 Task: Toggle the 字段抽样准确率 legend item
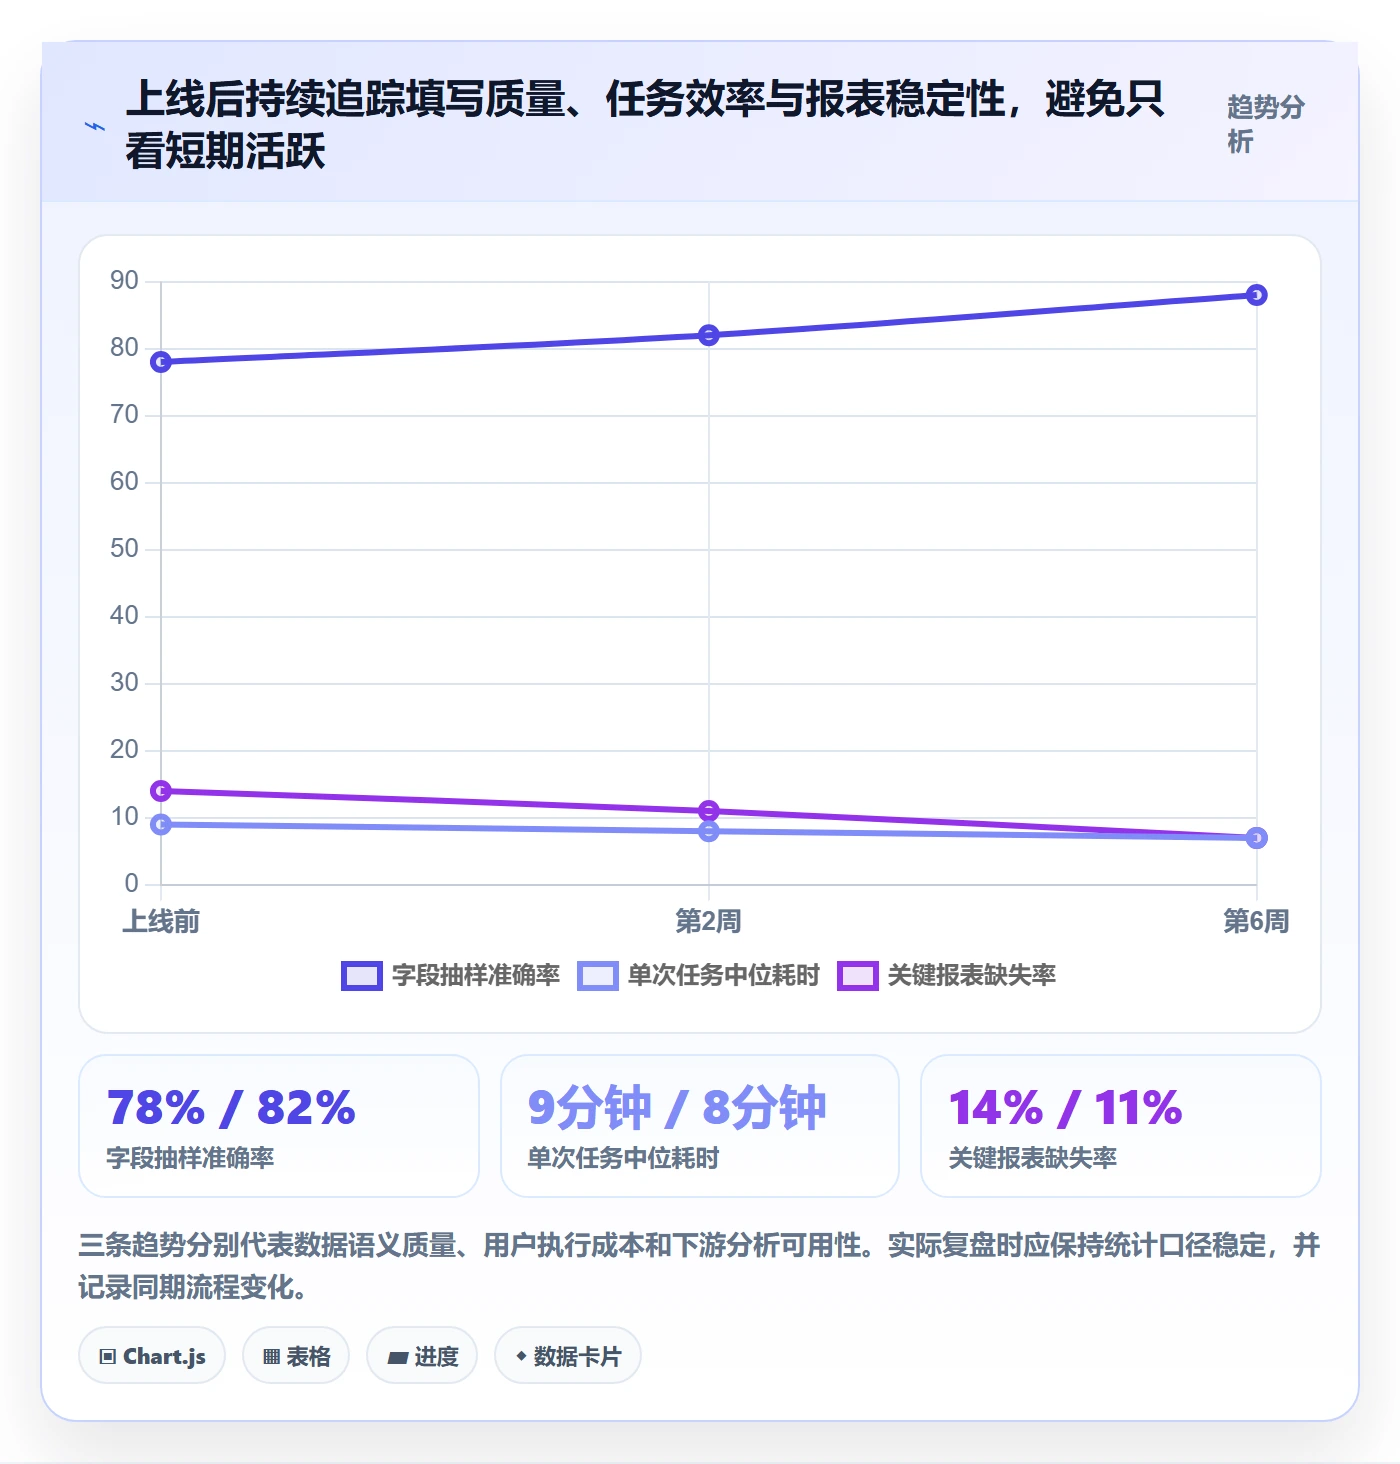[450, 975]
